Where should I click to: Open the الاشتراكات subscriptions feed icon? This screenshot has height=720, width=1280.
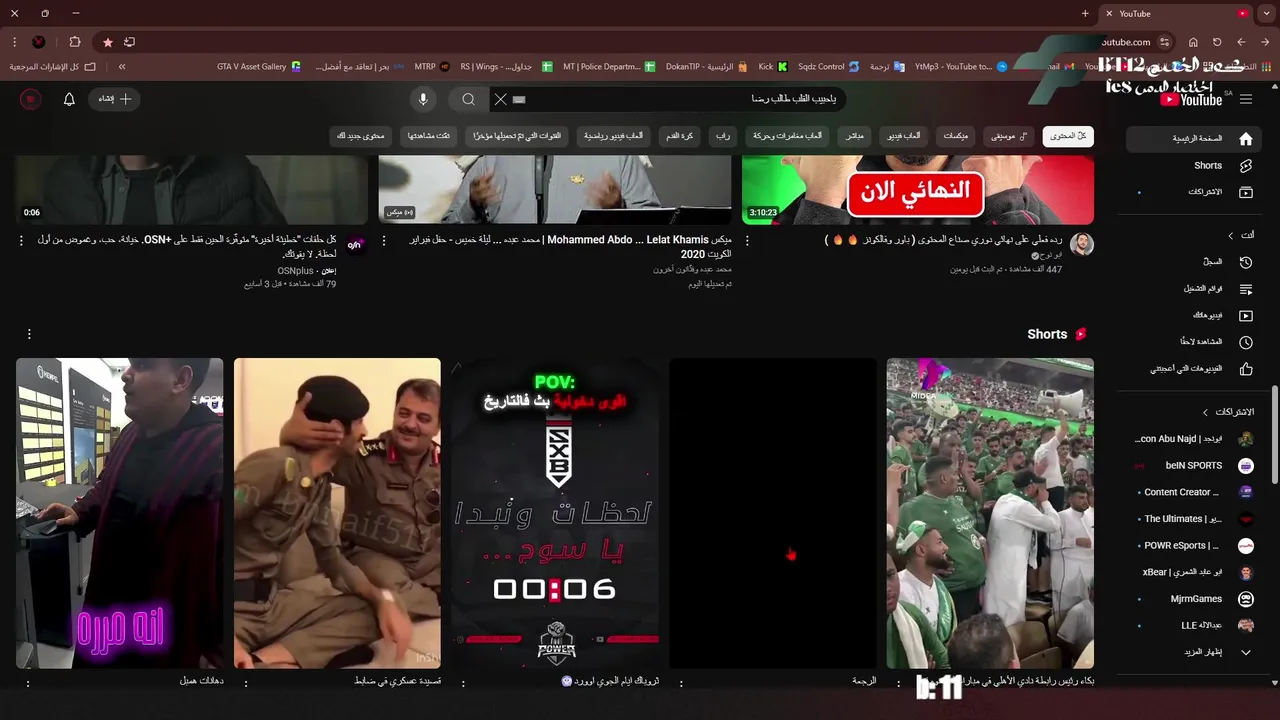tap(1245, 192)
